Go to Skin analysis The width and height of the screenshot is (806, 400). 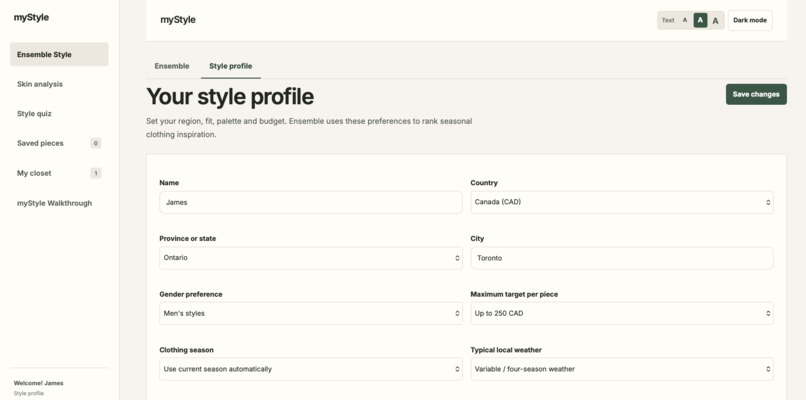click(x=59, y=84)
